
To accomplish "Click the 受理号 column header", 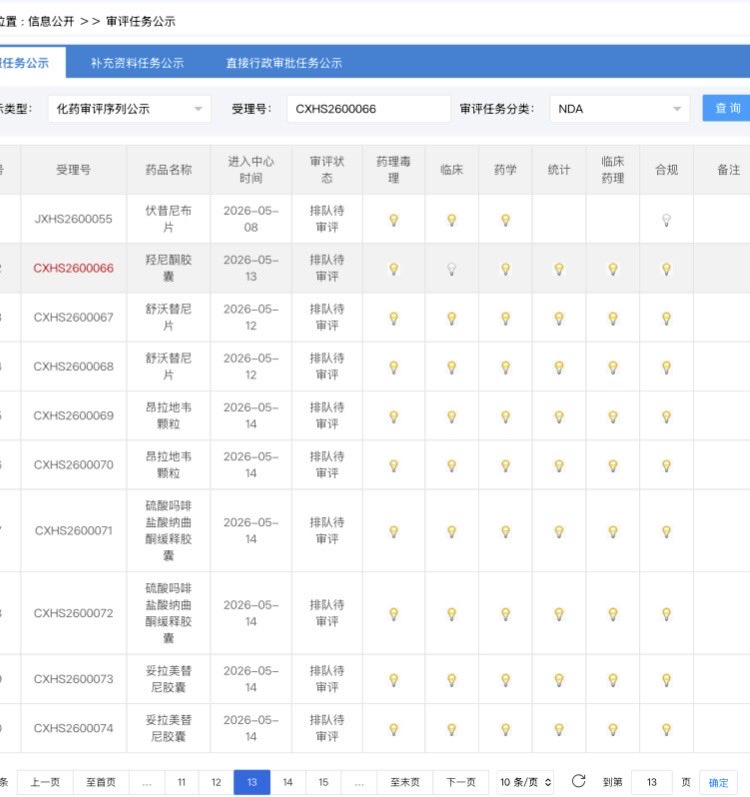I will (74, 170).
